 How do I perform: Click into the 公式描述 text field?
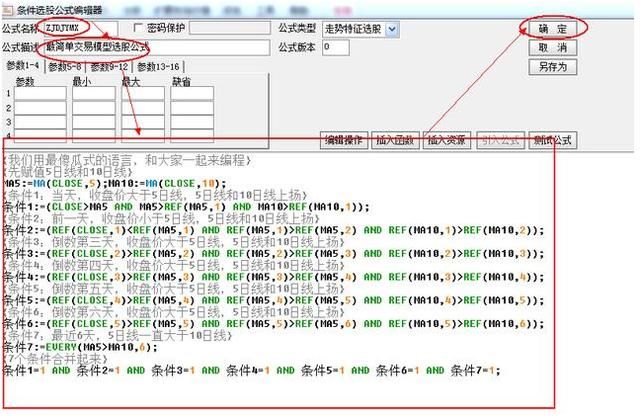point(157,47)
